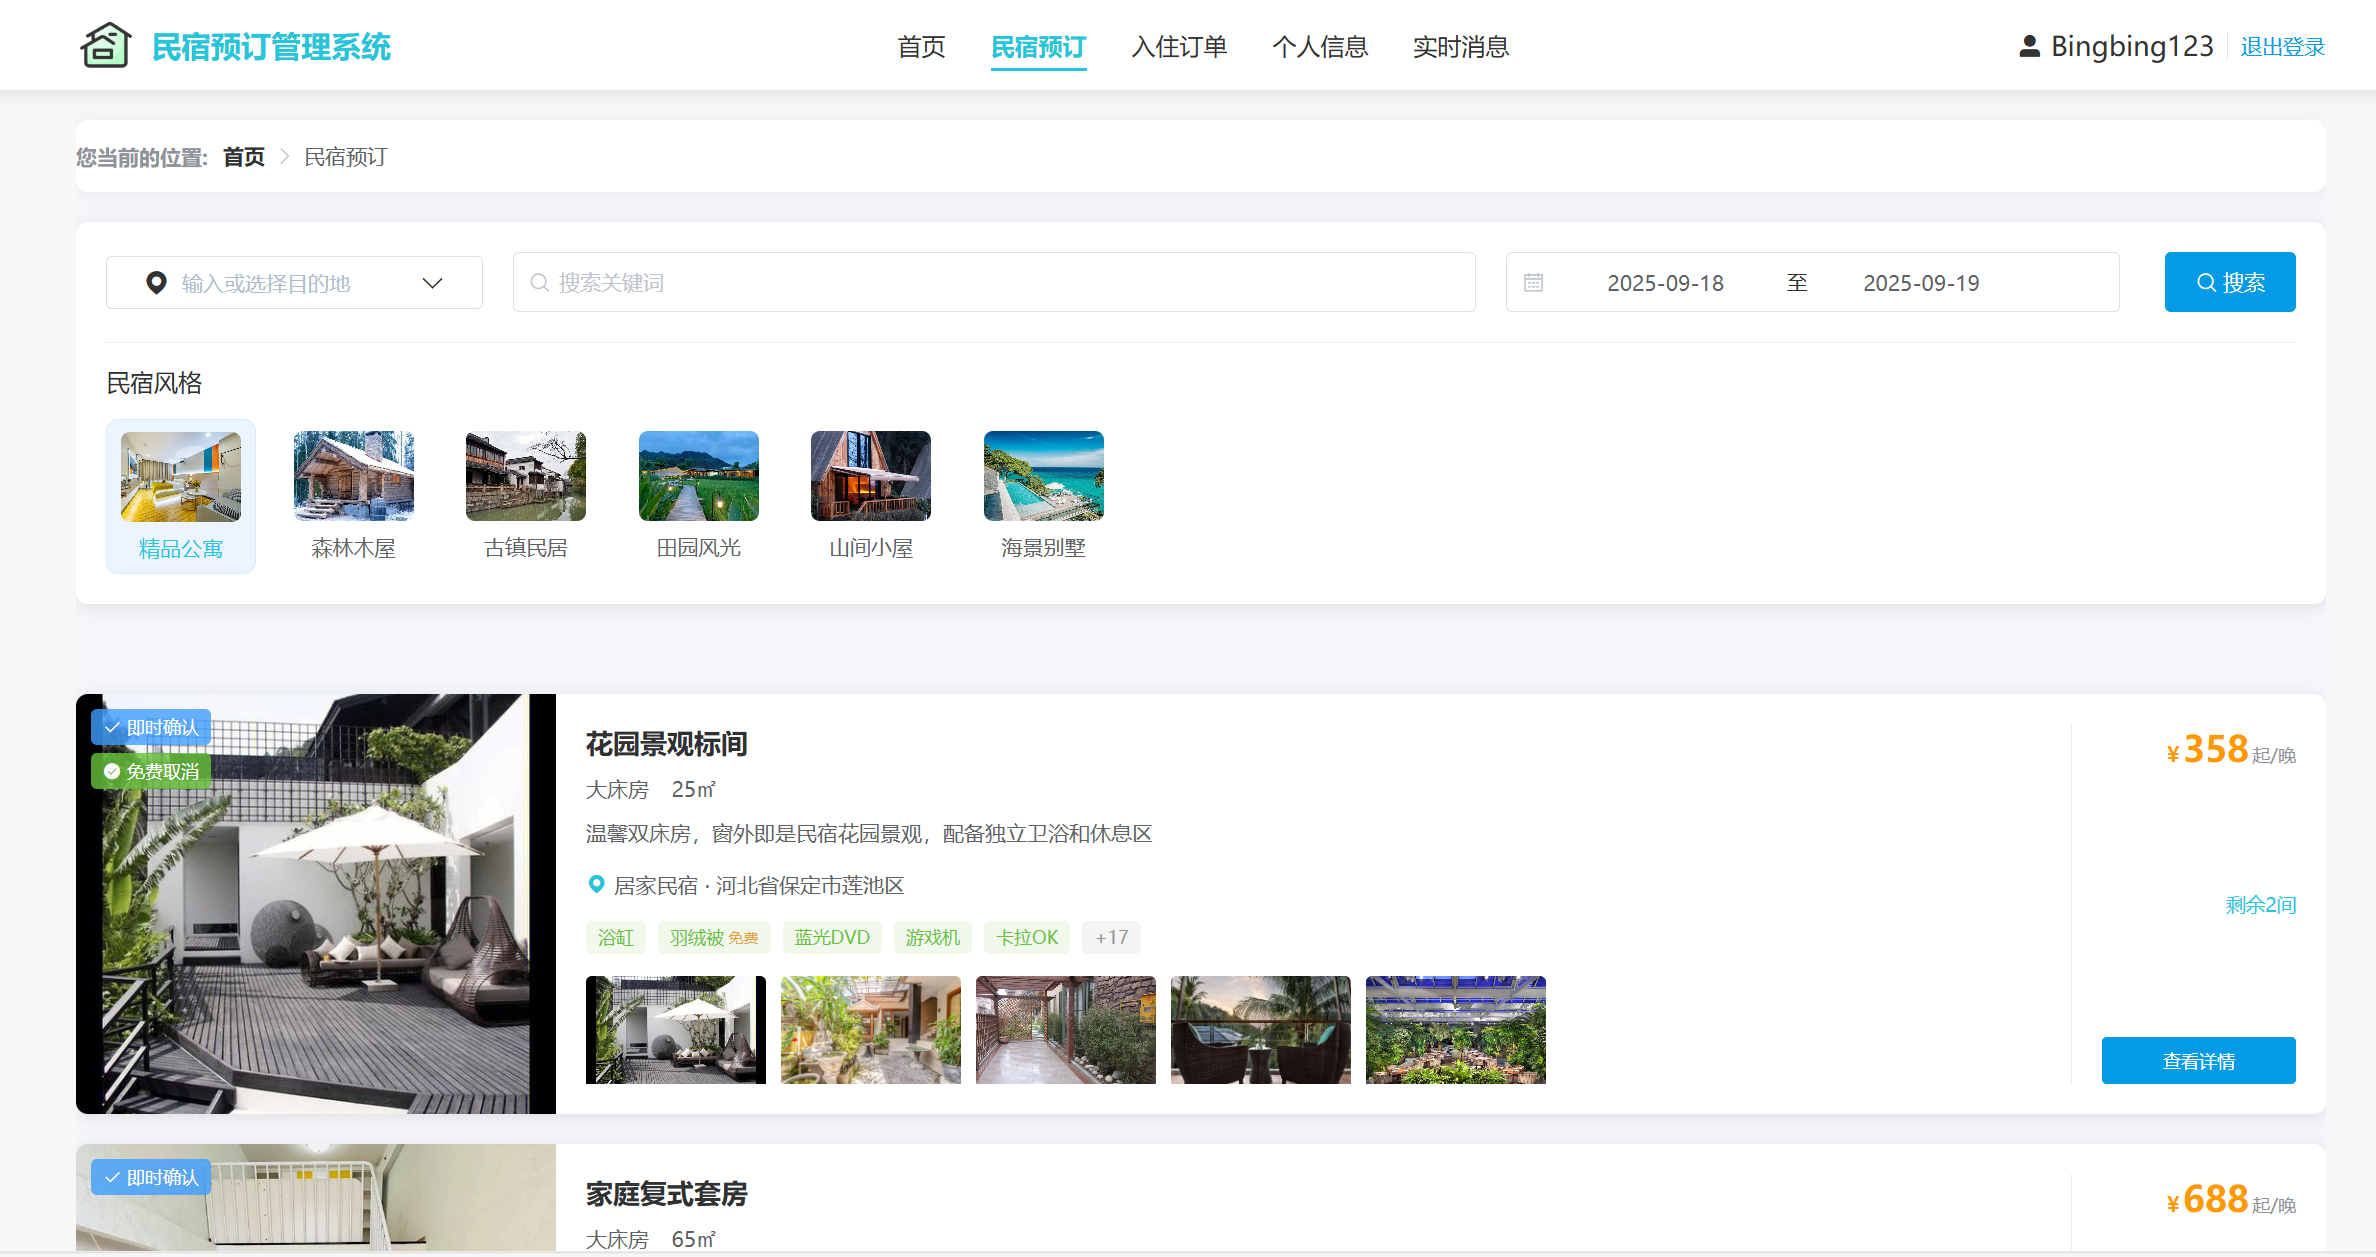Screen dimensions: 2376x1257
Task: Open the destination dropdown arrow
Action: (432, 283)
